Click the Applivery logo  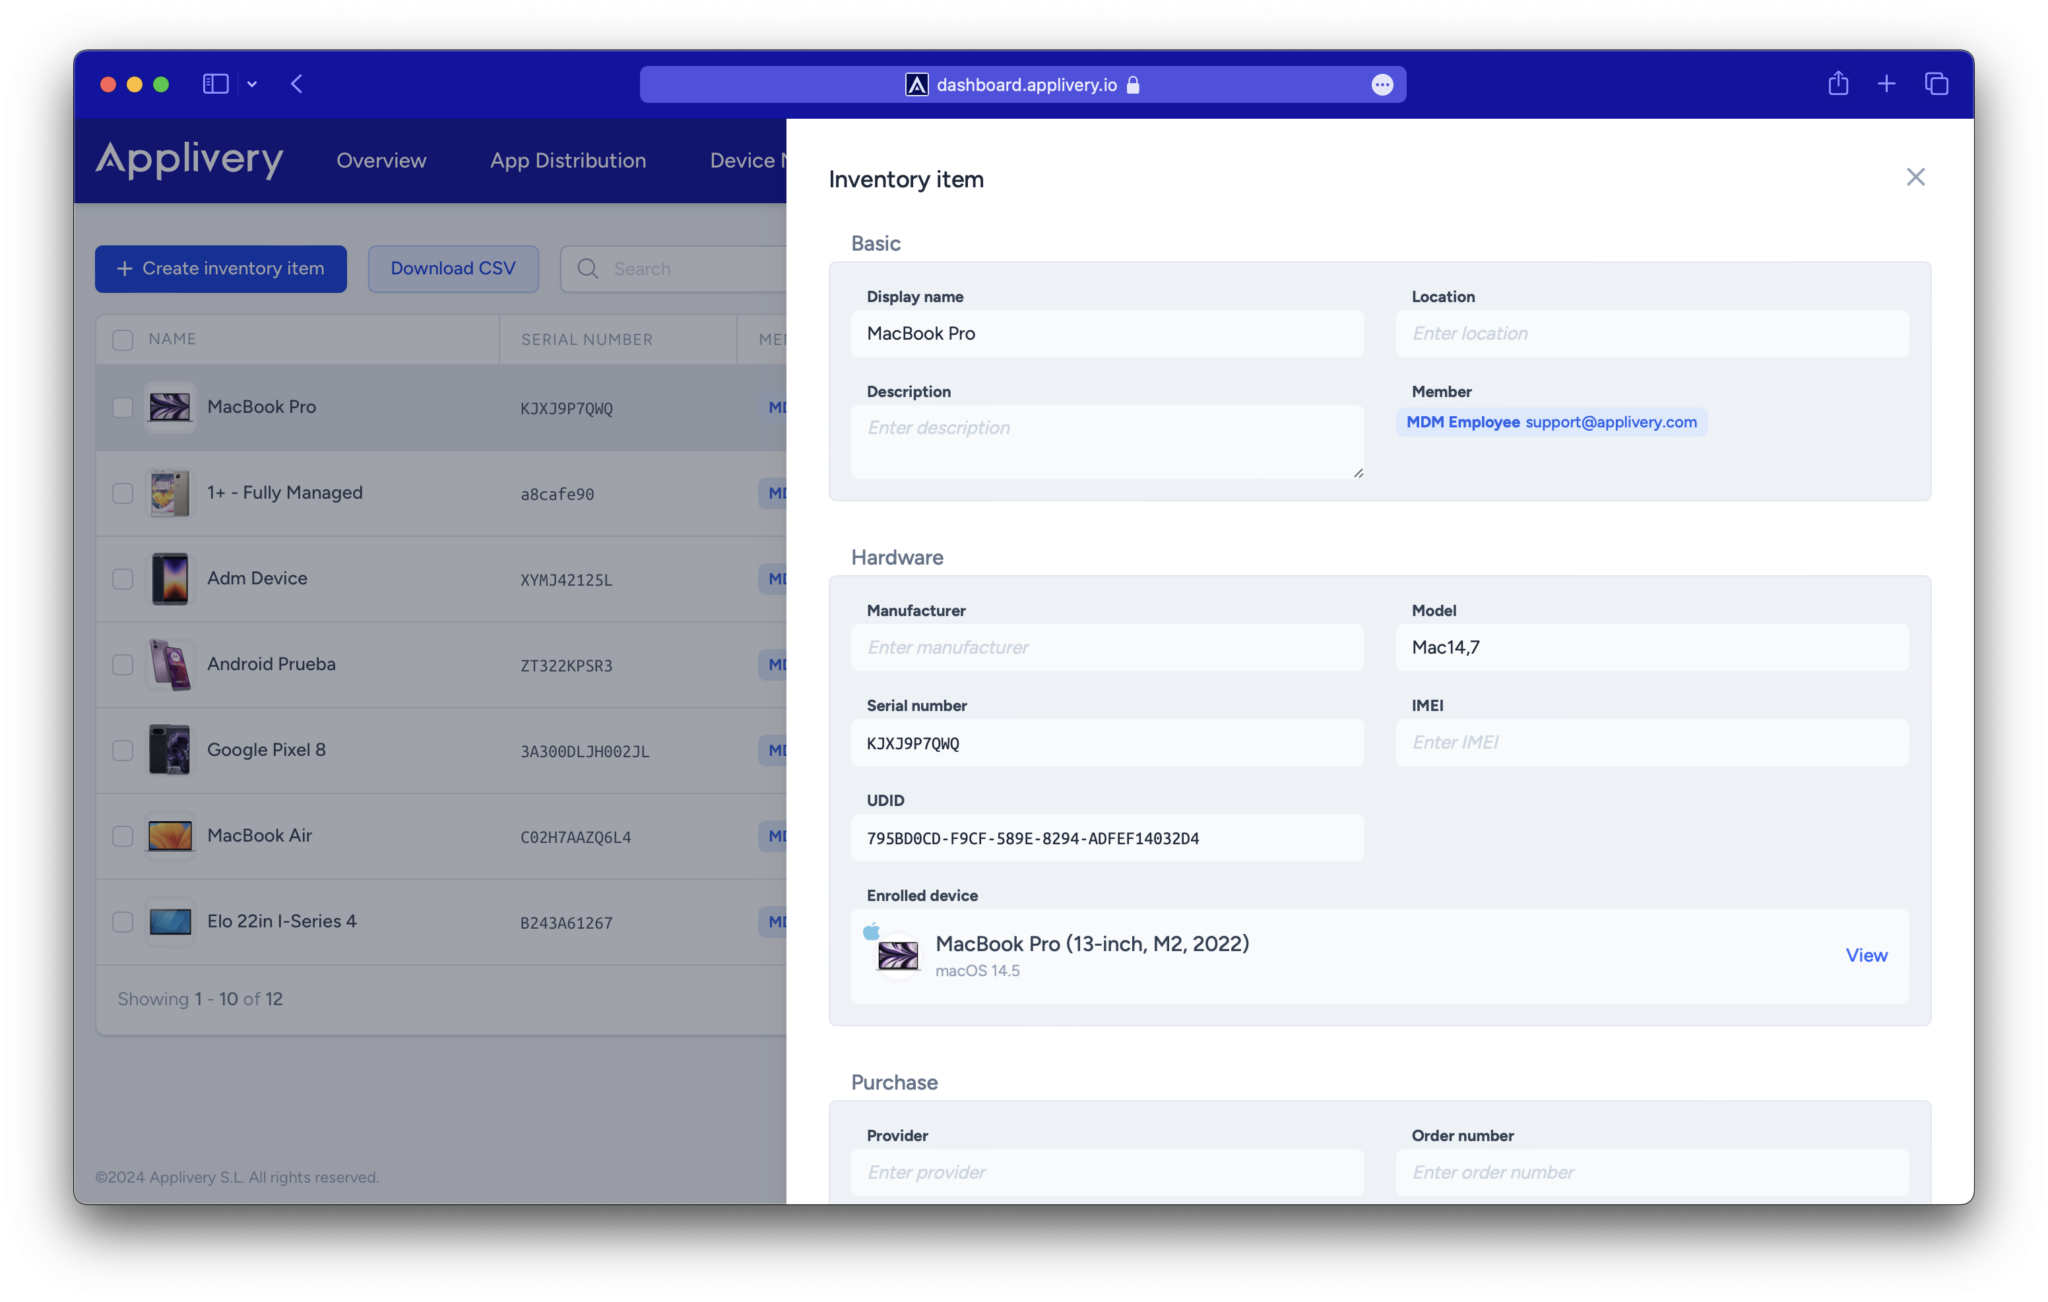tap(189, 160)
